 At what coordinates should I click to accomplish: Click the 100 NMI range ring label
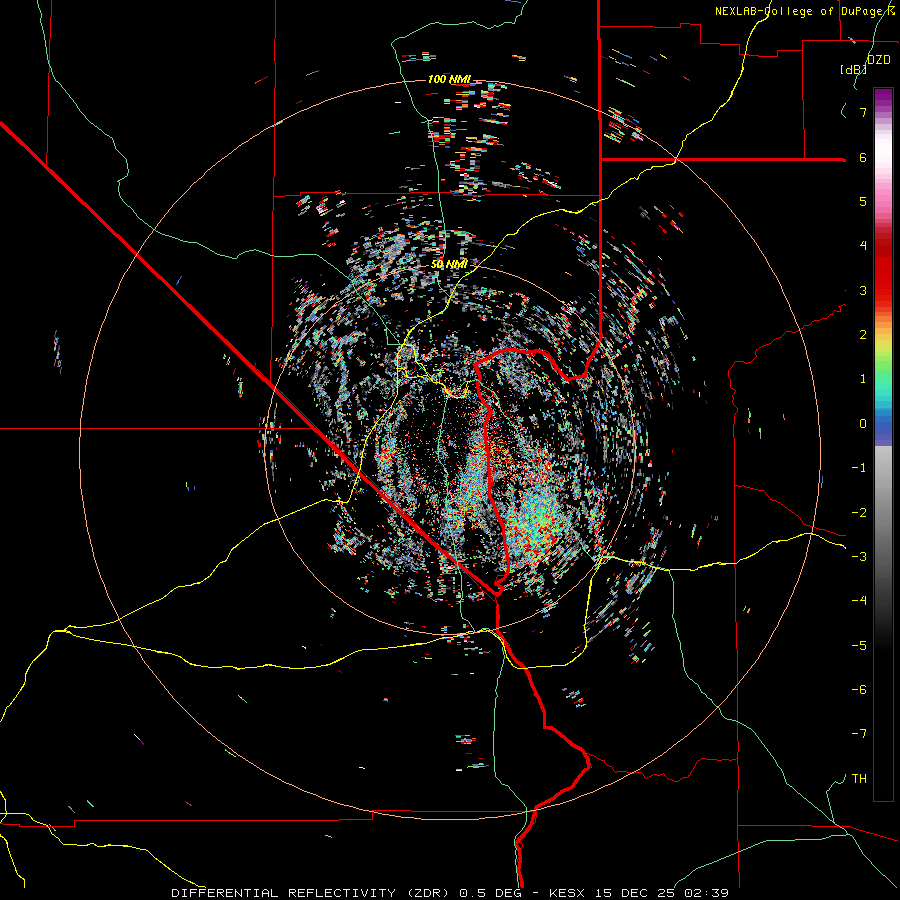coord(449,79)
